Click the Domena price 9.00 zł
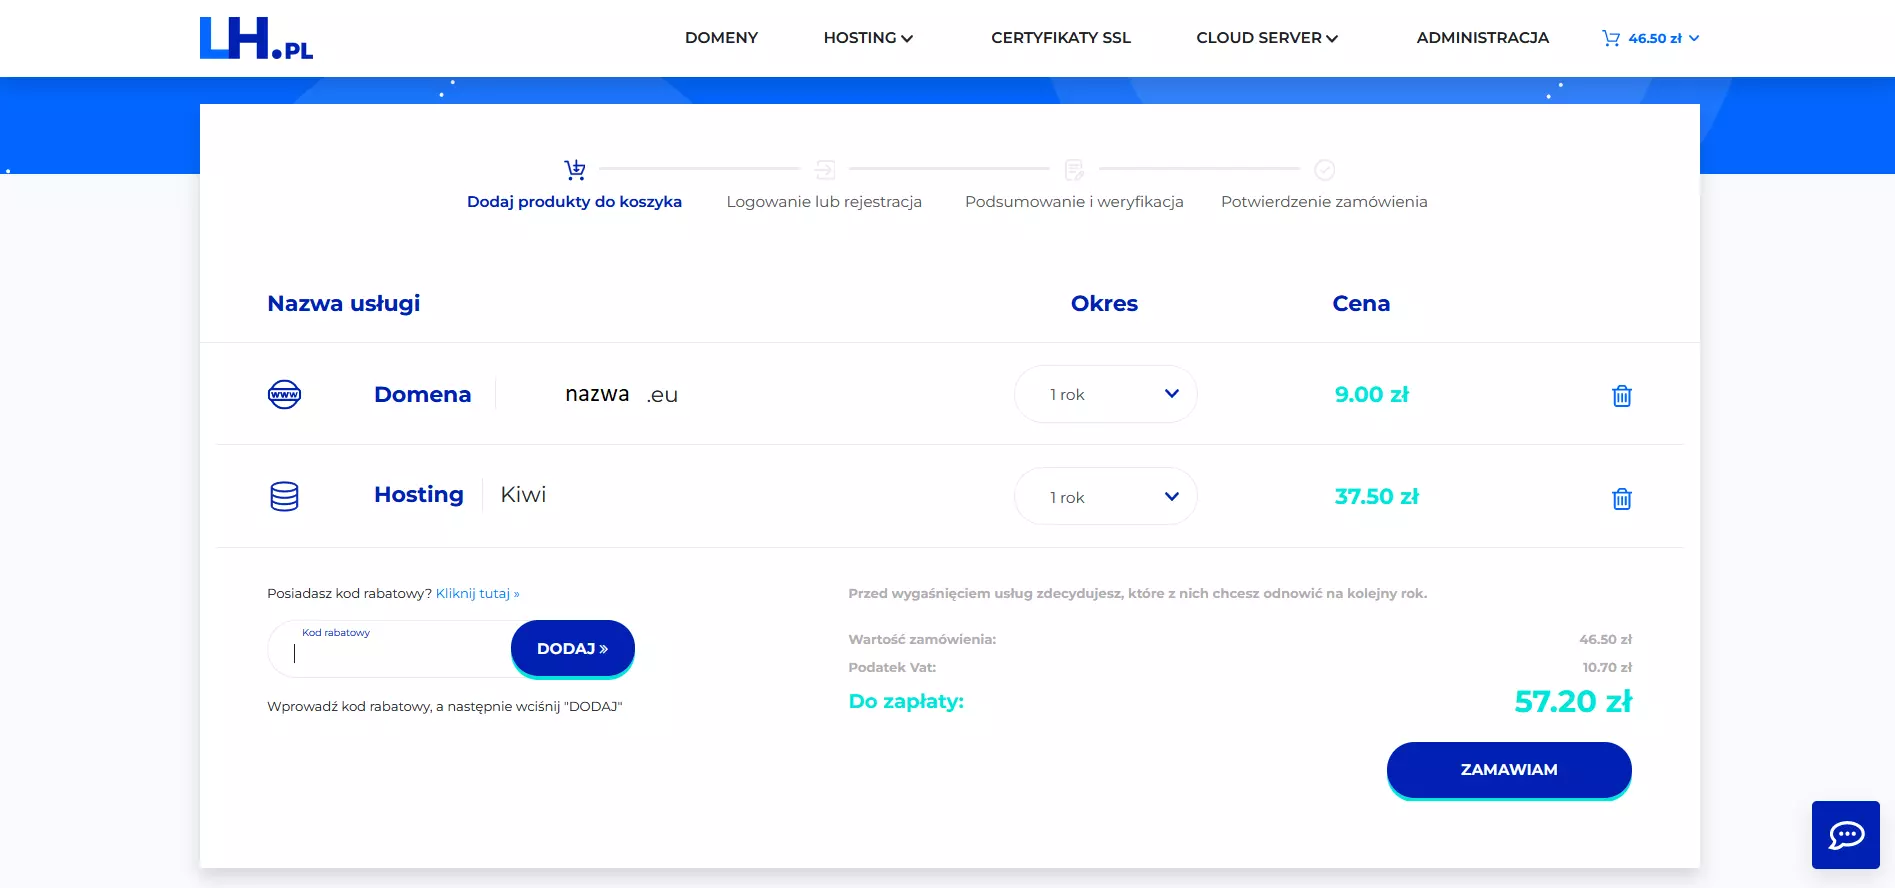Viewport: 1895px width, 888px height. click(x=1371, y=395)
